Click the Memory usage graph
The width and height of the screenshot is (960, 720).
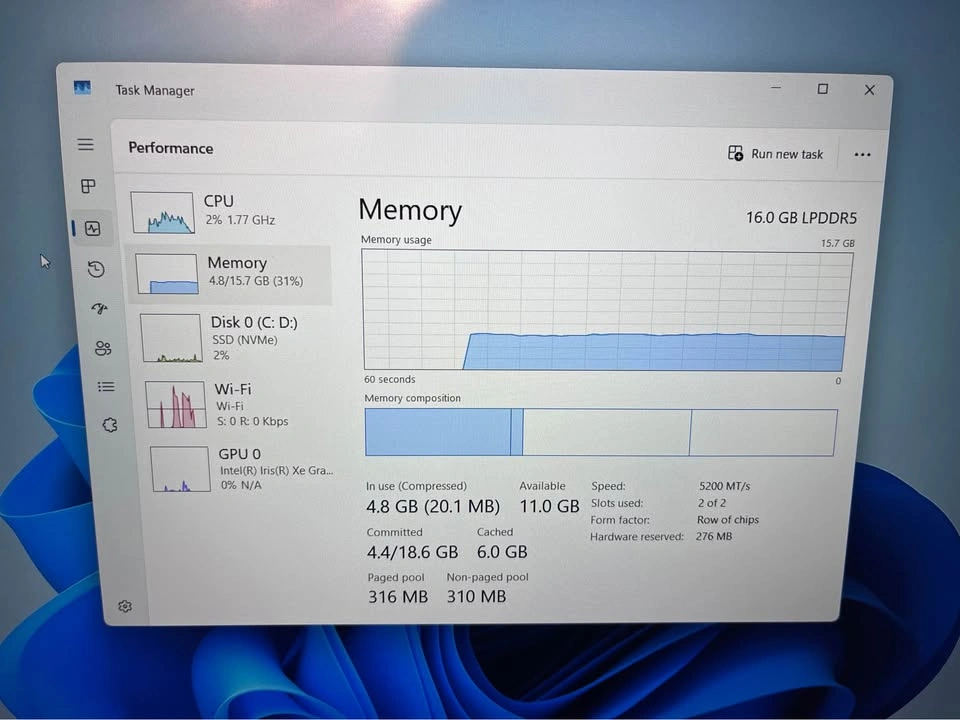click(606, 310)
